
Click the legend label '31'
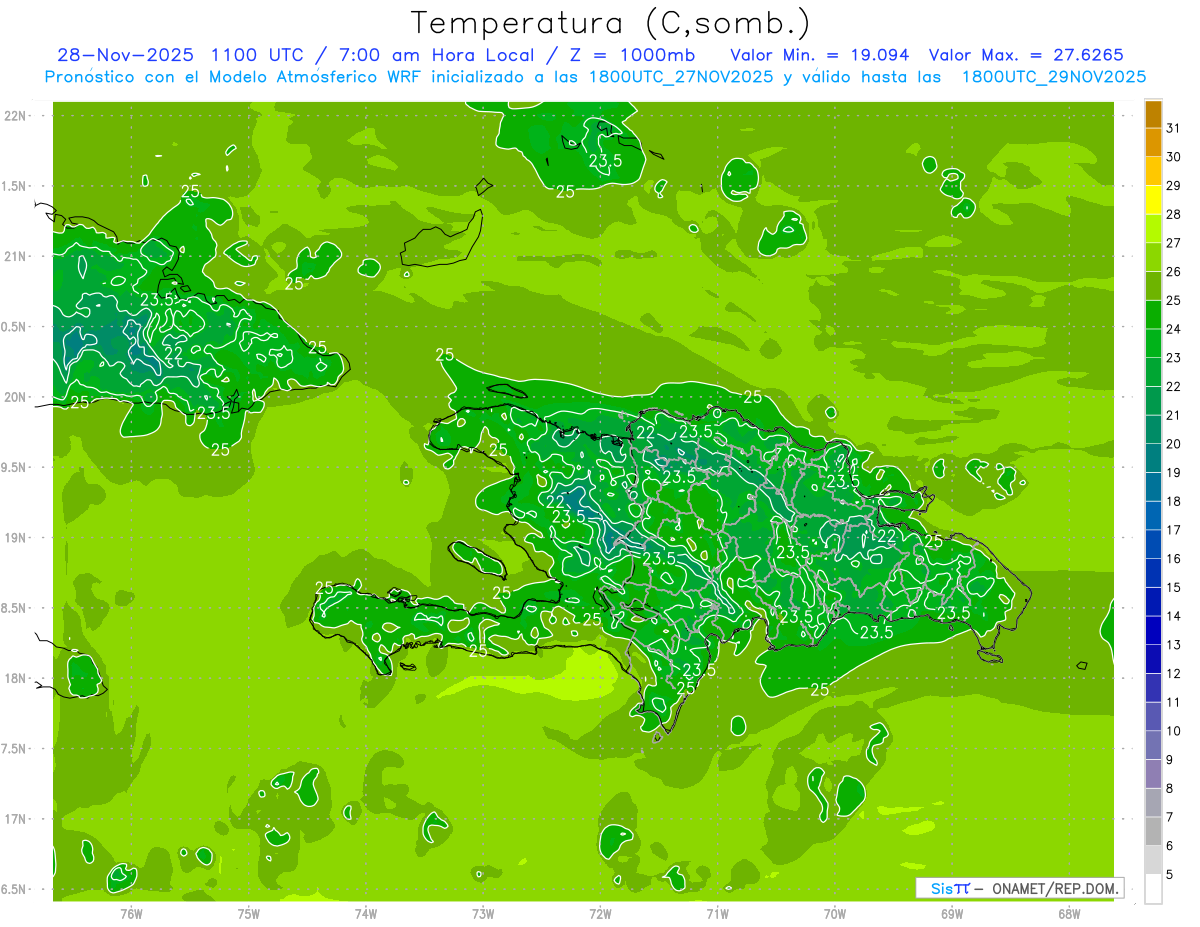click(x=1174, y=128)
